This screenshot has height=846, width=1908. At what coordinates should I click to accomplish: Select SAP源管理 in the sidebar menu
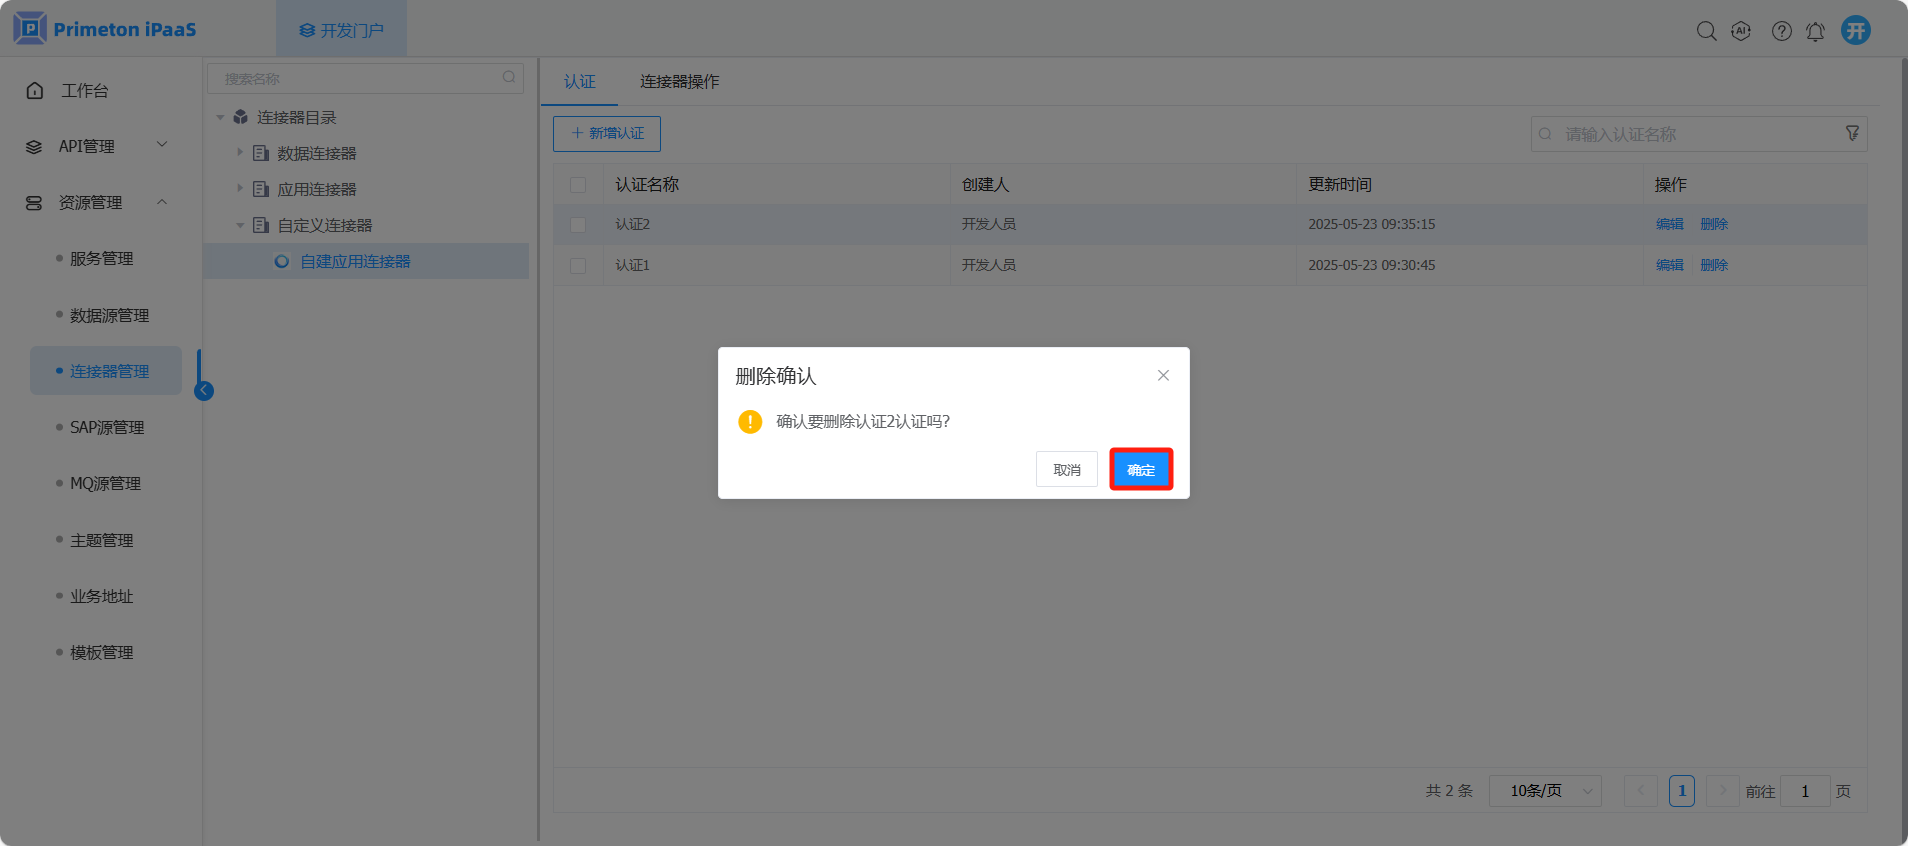tap(107, 427)
